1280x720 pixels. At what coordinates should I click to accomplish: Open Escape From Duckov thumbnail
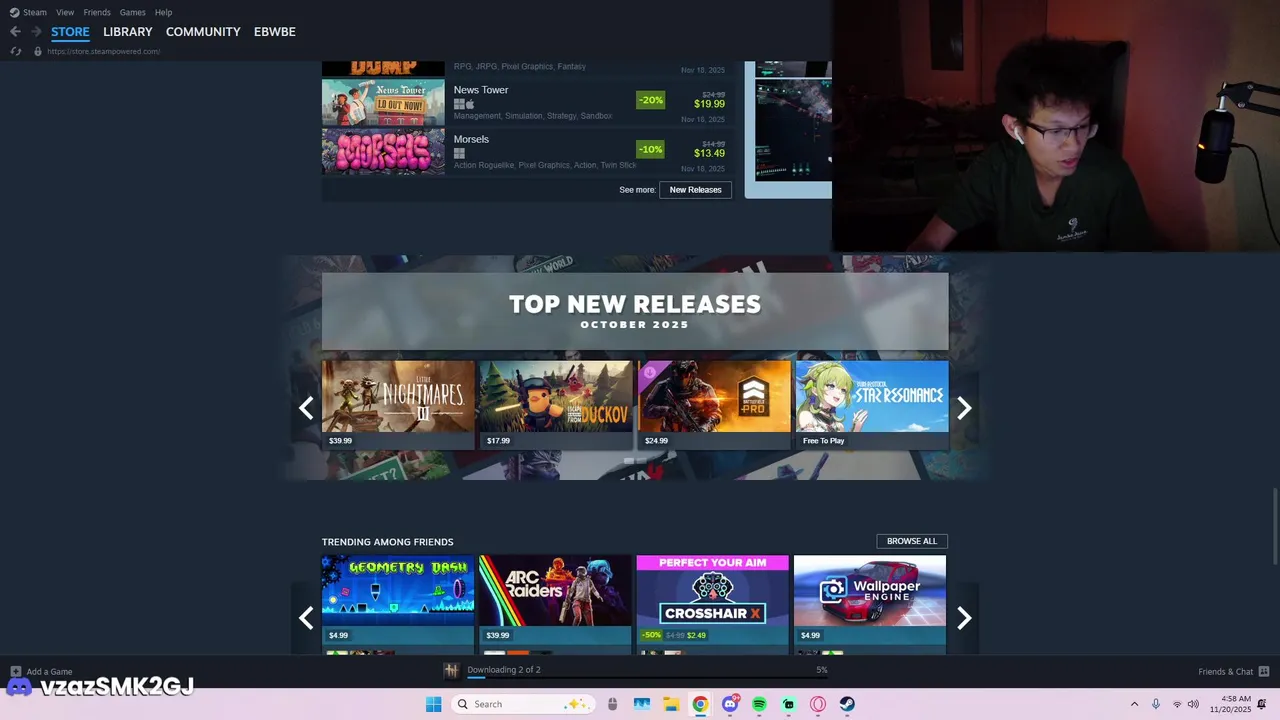(x=556, y=405)
